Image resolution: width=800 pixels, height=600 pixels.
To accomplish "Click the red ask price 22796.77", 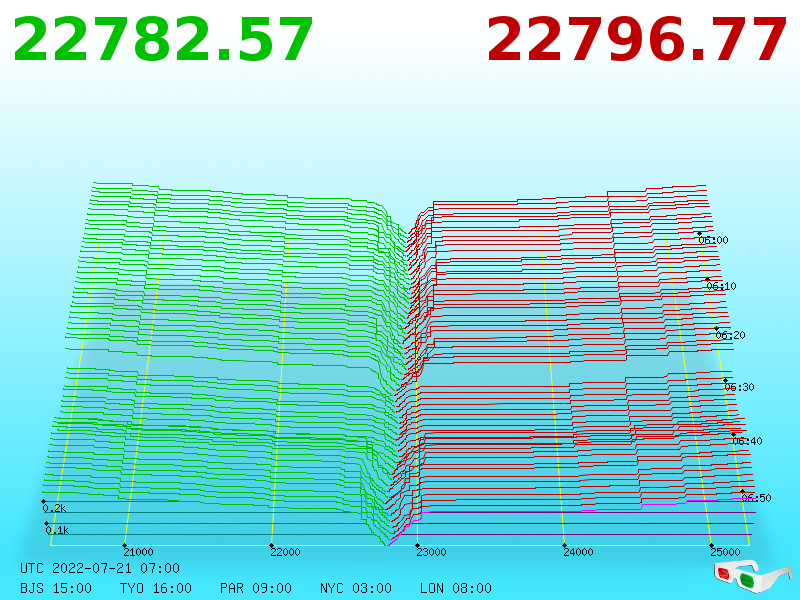I will click(x=637, y=40).
